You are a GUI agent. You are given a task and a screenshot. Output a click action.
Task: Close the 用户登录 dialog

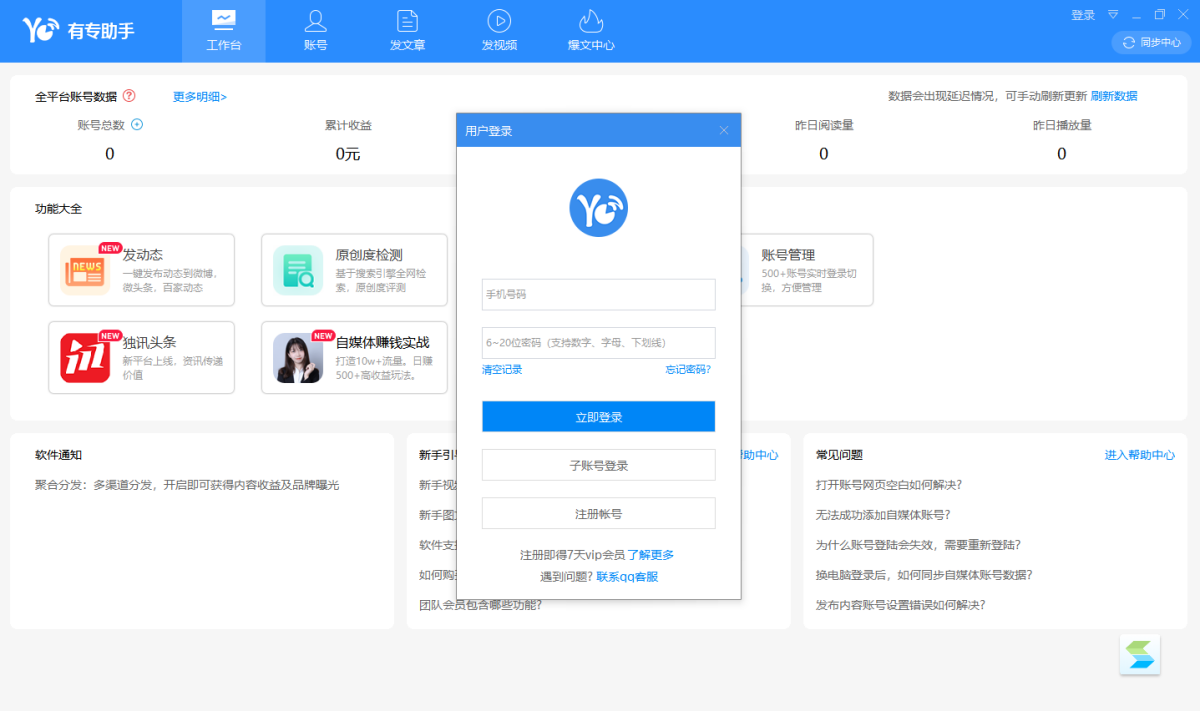click(724, 130)
